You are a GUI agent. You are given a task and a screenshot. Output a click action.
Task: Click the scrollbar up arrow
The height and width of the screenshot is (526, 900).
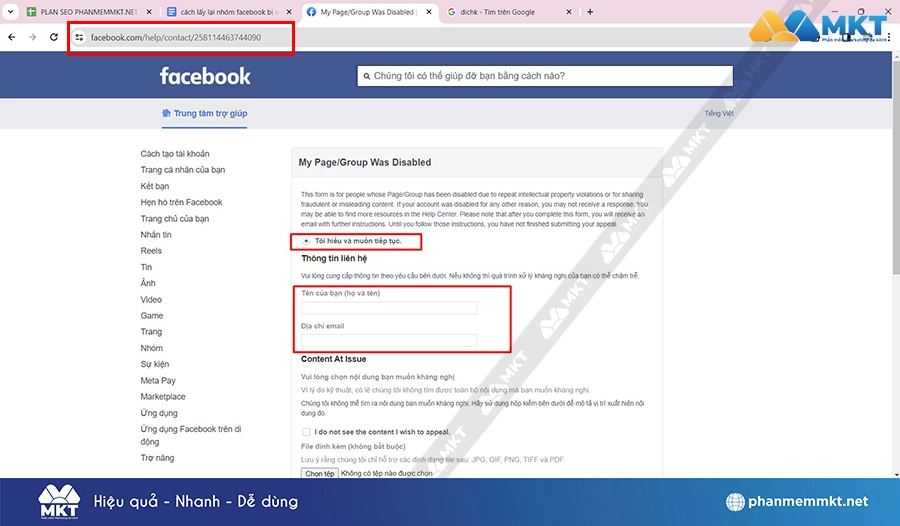(x=896, y=56)
